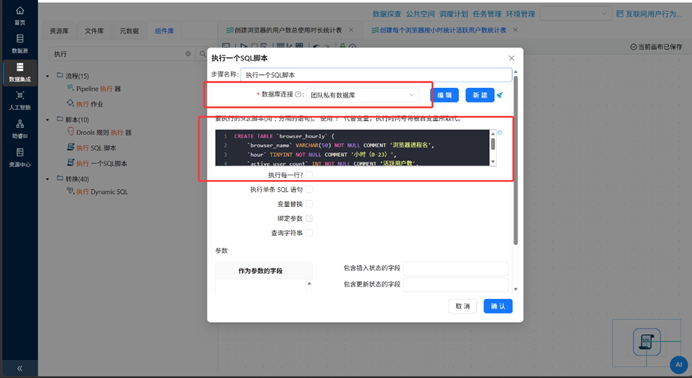Select 执行 Dynamic SQL component
This screenshot has height=378, width=692.
coord(97,192)
